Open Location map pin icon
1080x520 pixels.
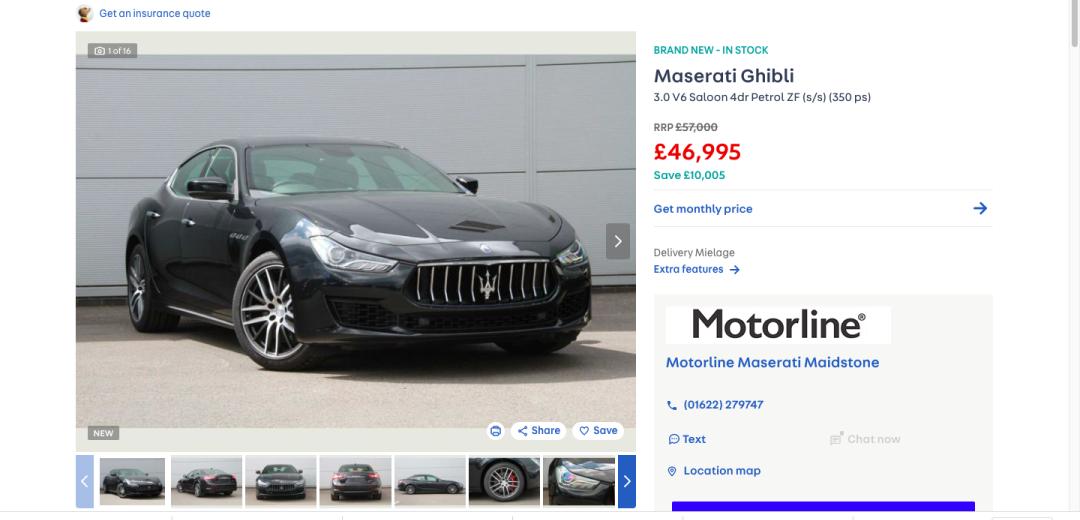(x=672, y=472)
